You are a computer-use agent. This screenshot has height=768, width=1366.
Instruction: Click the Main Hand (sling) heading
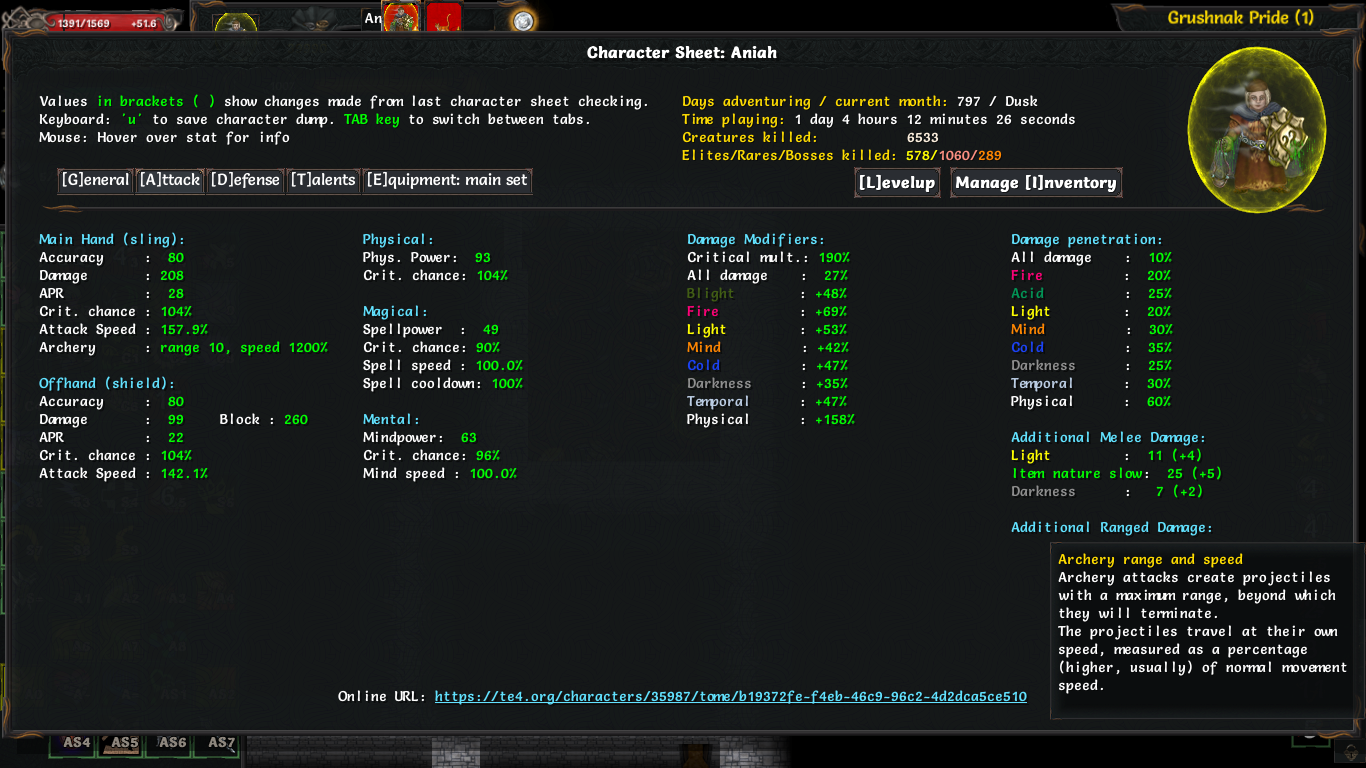tap(112, 239)
